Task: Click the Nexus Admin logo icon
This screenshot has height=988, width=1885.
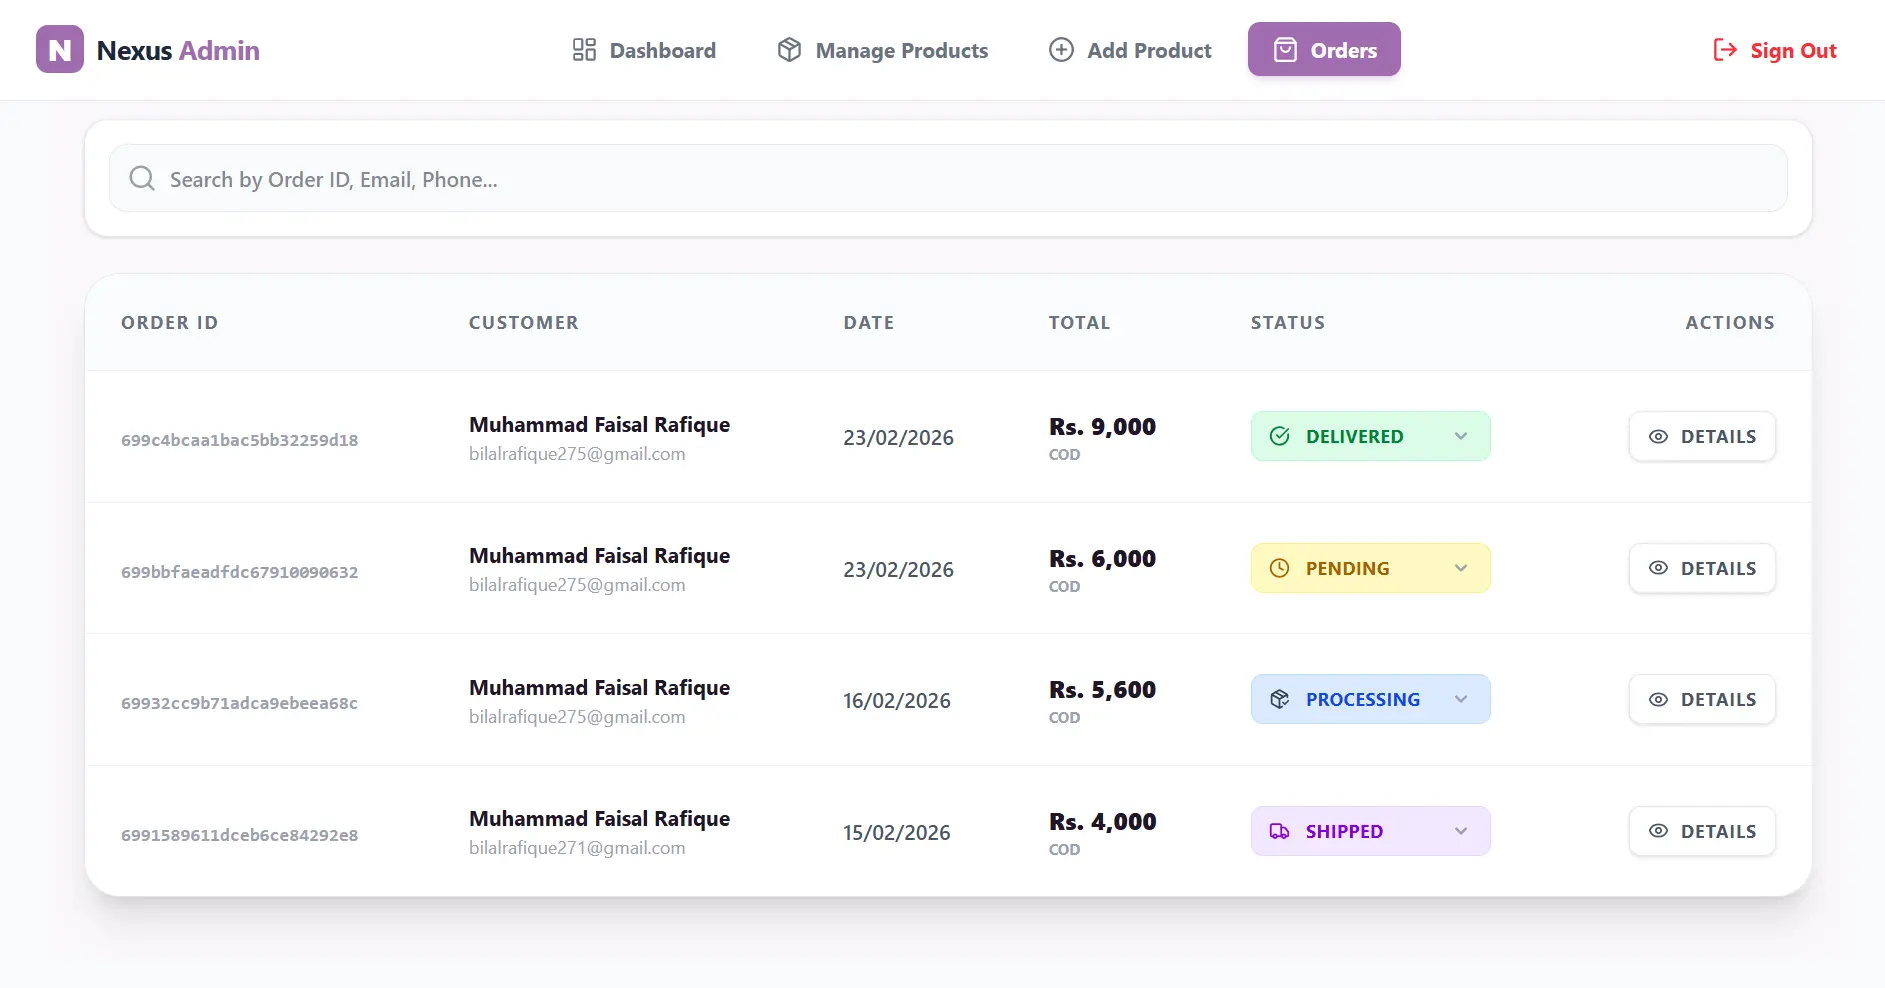Action: point(59,49)
